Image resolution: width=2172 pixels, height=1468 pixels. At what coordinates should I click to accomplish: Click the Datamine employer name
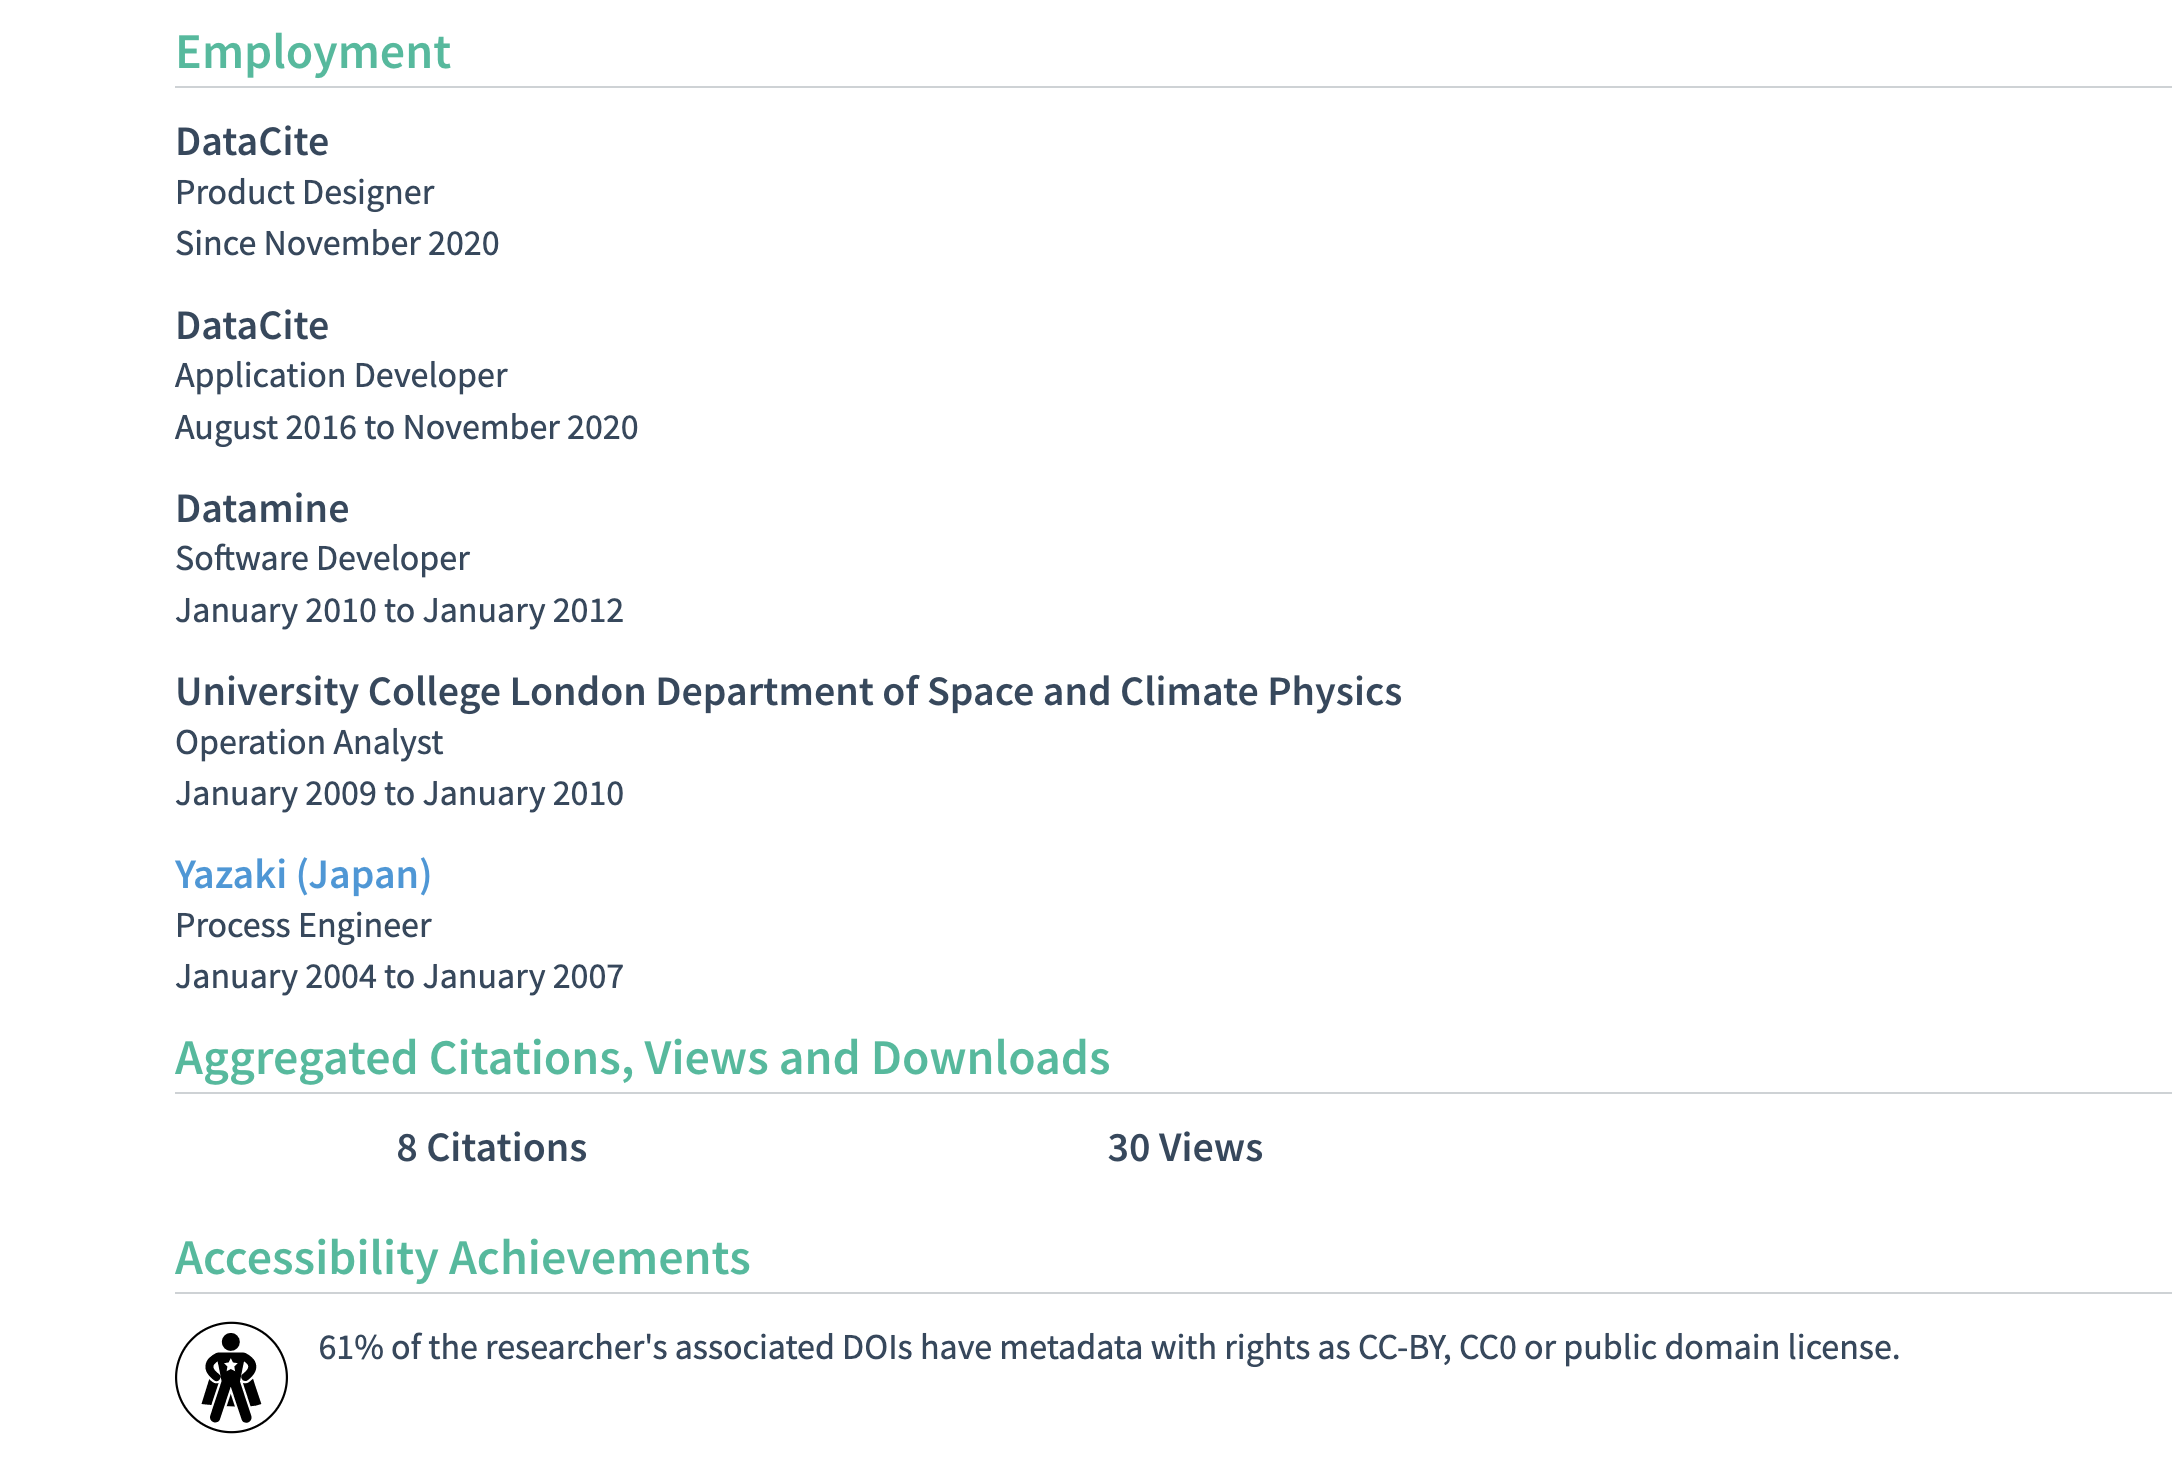pos(262,509)
